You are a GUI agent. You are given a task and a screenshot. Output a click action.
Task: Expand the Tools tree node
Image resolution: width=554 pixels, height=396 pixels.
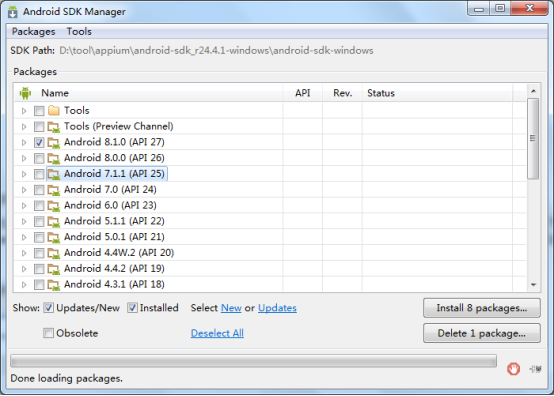click(24, 111)
